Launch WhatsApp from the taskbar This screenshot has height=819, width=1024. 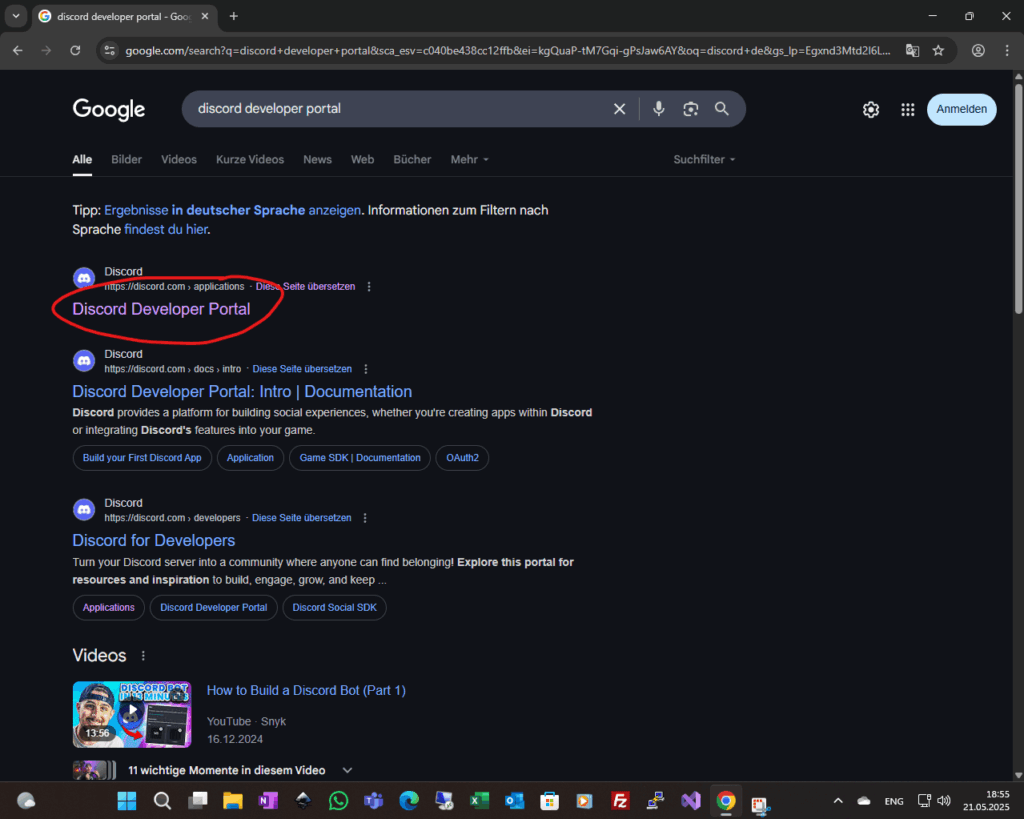pyautogui.click(x=338, y=801)
